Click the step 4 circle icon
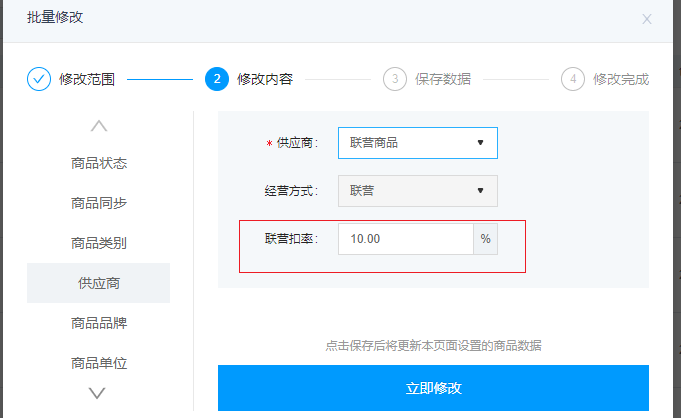The height and width of the screenshot is (418, 681). (x=573, y=79)
